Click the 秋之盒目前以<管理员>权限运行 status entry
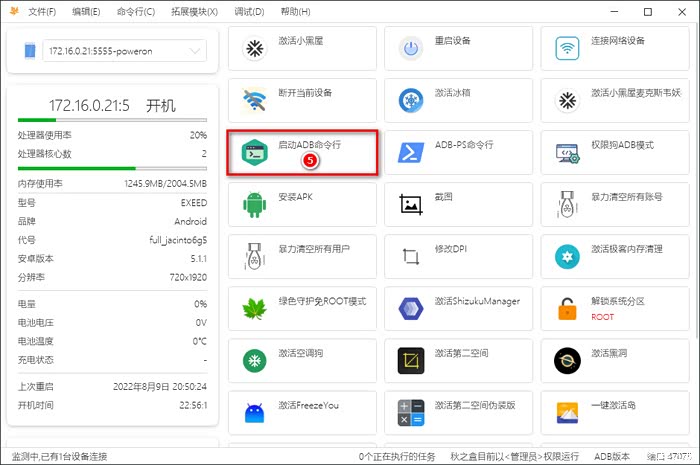 click(x=514, y=457)
